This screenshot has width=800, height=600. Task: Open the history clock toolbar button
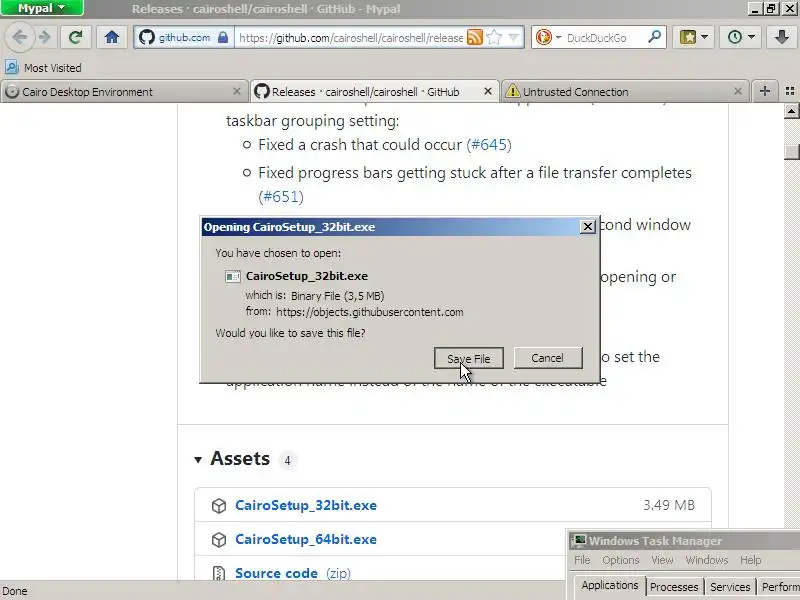point(740,37)
